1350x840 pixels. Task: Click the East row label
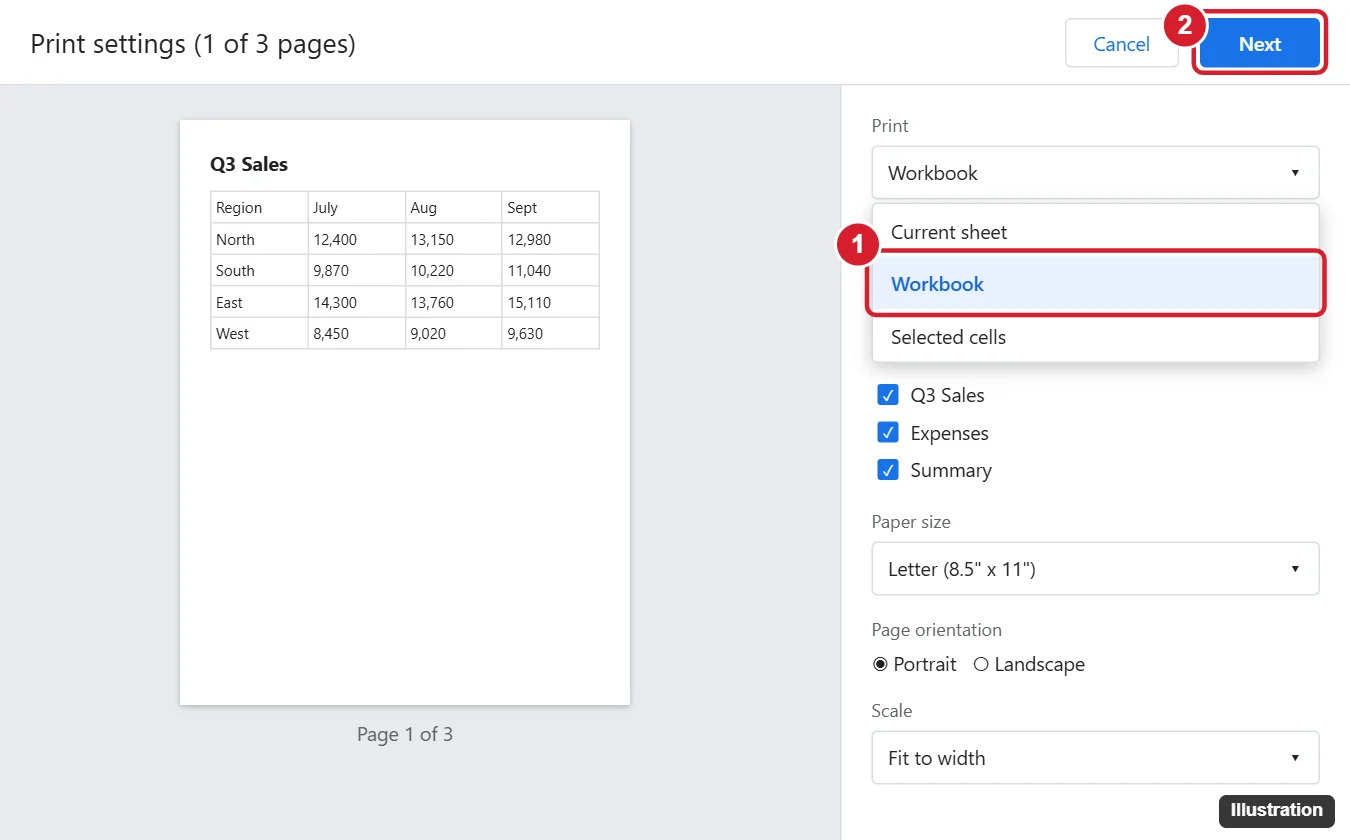click(x=259, y=302)
